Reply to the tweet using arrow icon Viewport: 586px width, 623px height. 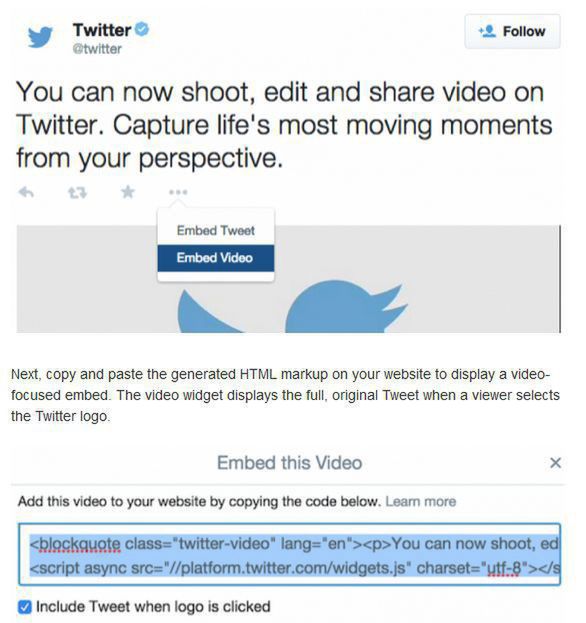(26, 193)
